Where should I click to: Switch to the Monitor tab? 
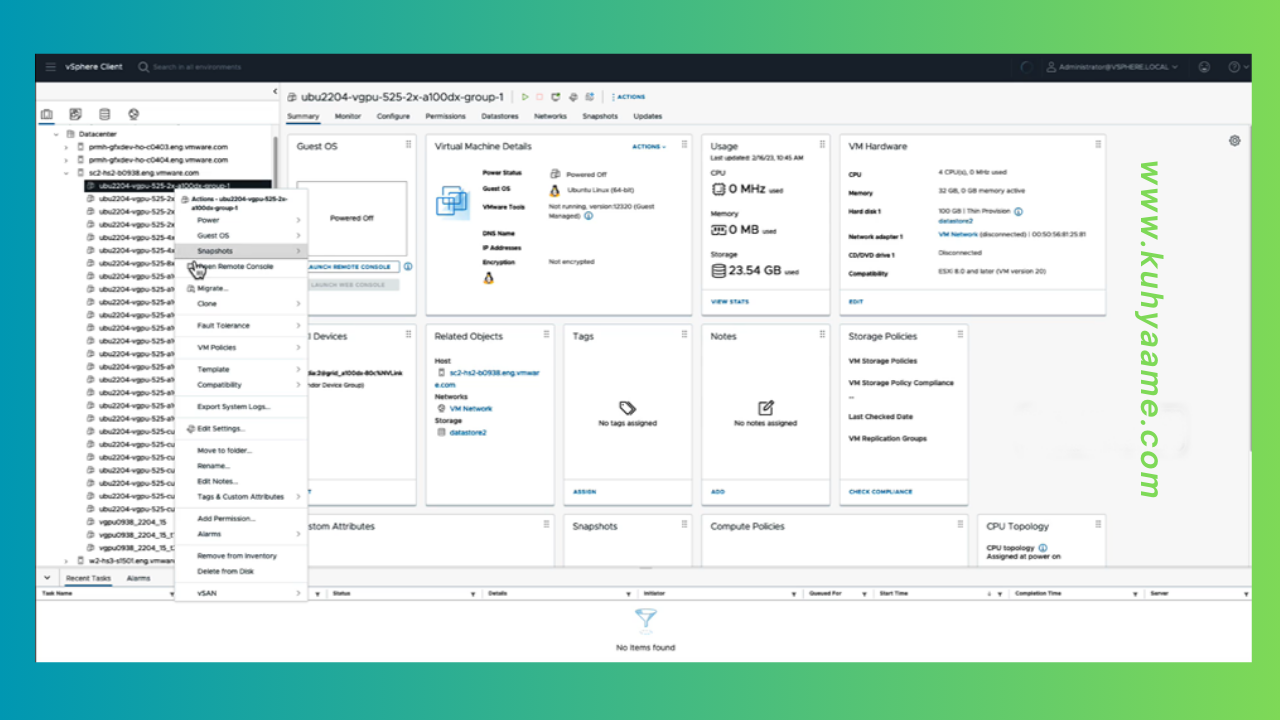click(348, 116)
